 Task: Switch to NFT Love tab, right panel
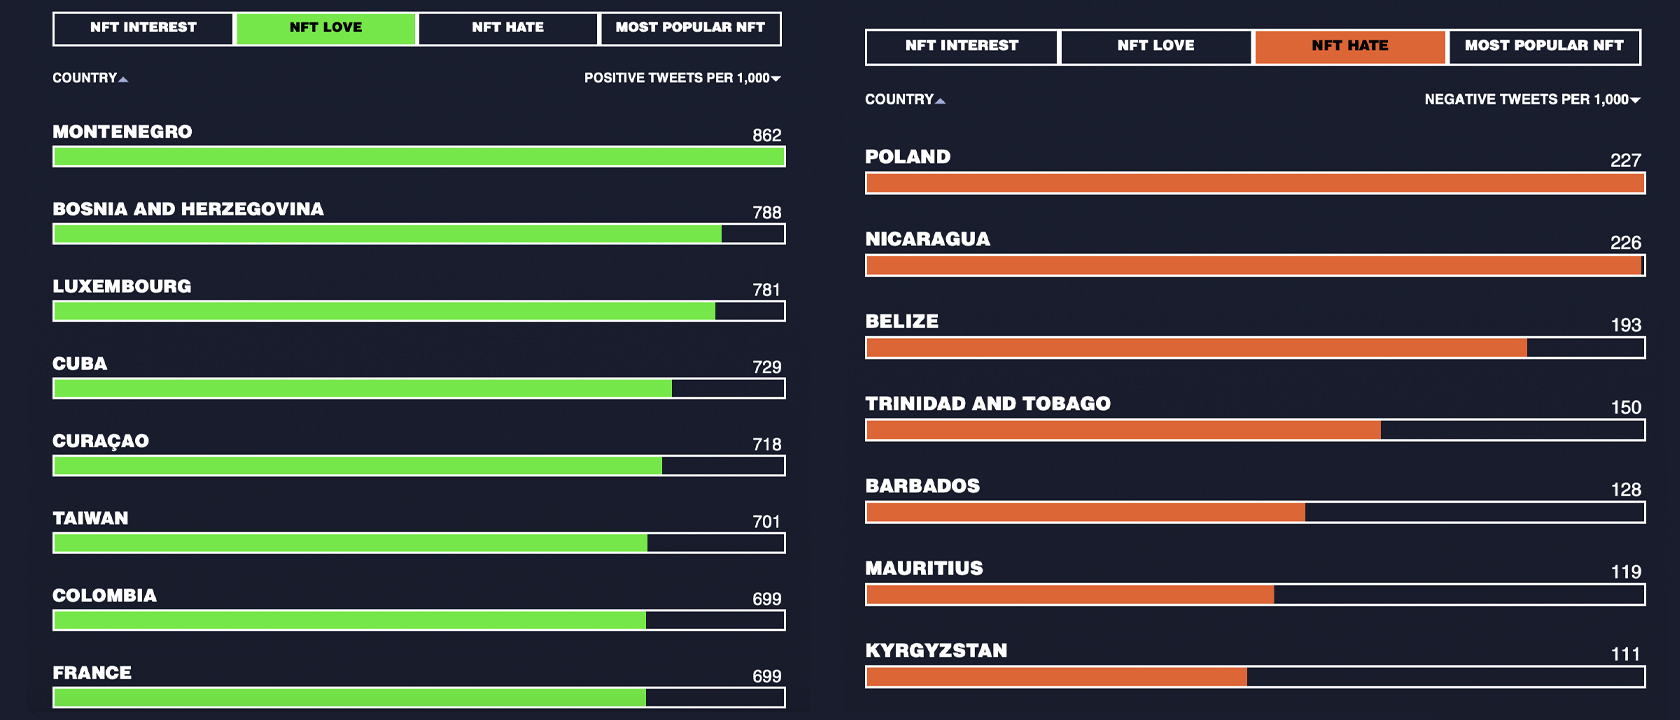coord(1156,46)
